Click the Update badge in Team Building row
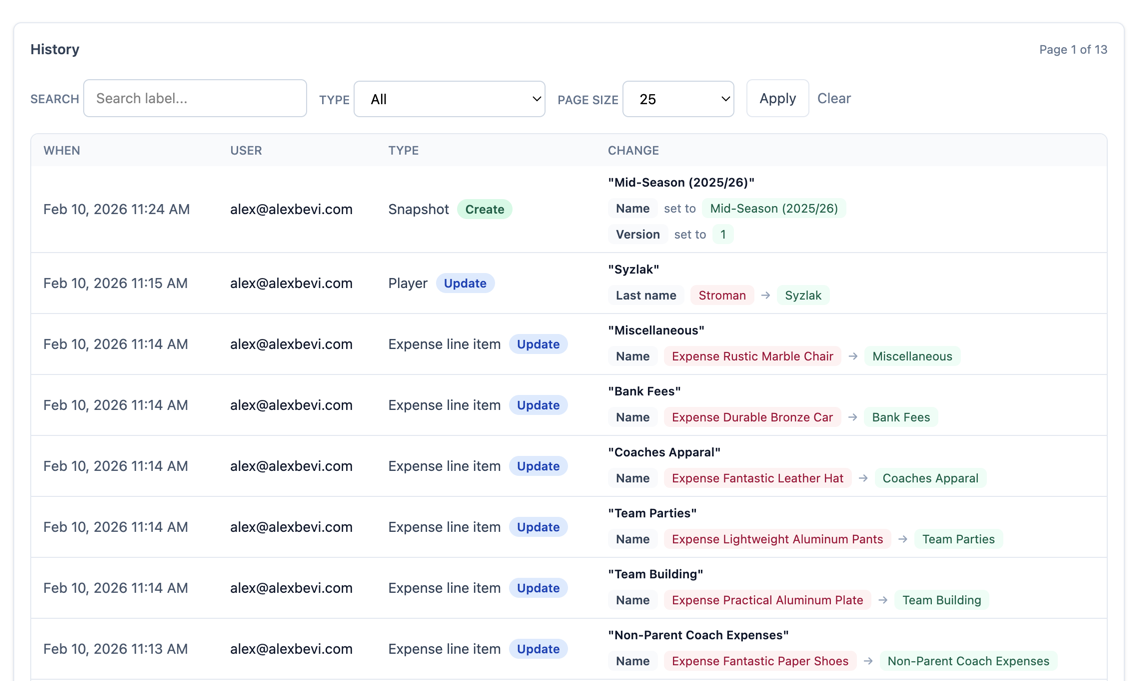1135x681 pixels. (538, 589)
